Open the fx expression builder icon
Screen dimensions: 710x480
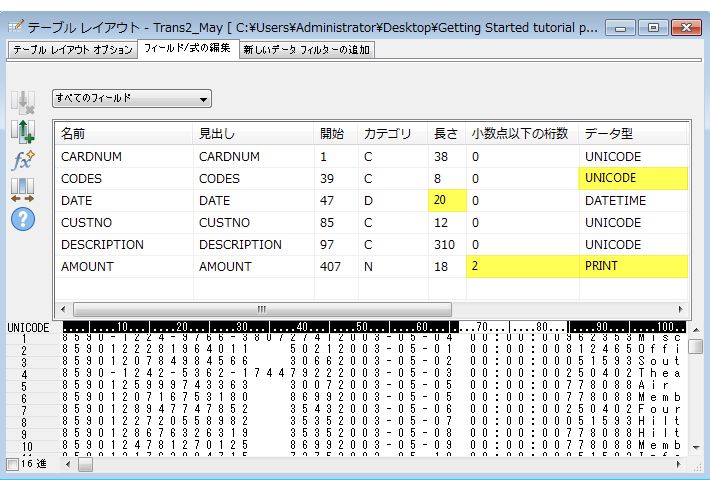[22, 160]
